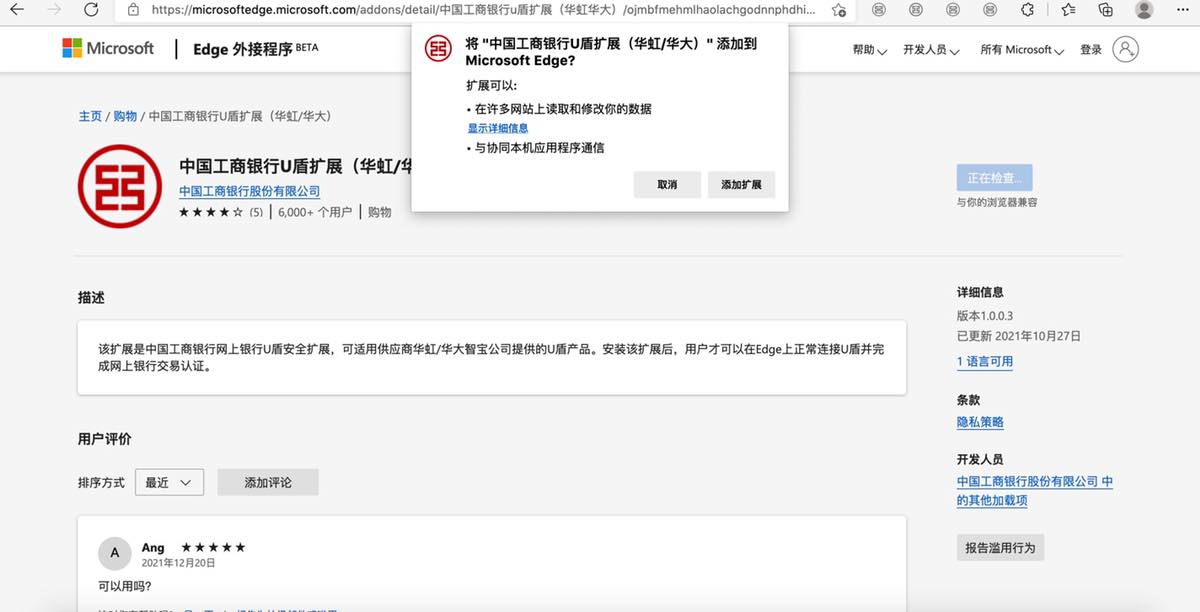1200x612 pixels.
Task: Expand the 所有 Microsoft dropdown
Action: coord(1021,50)
